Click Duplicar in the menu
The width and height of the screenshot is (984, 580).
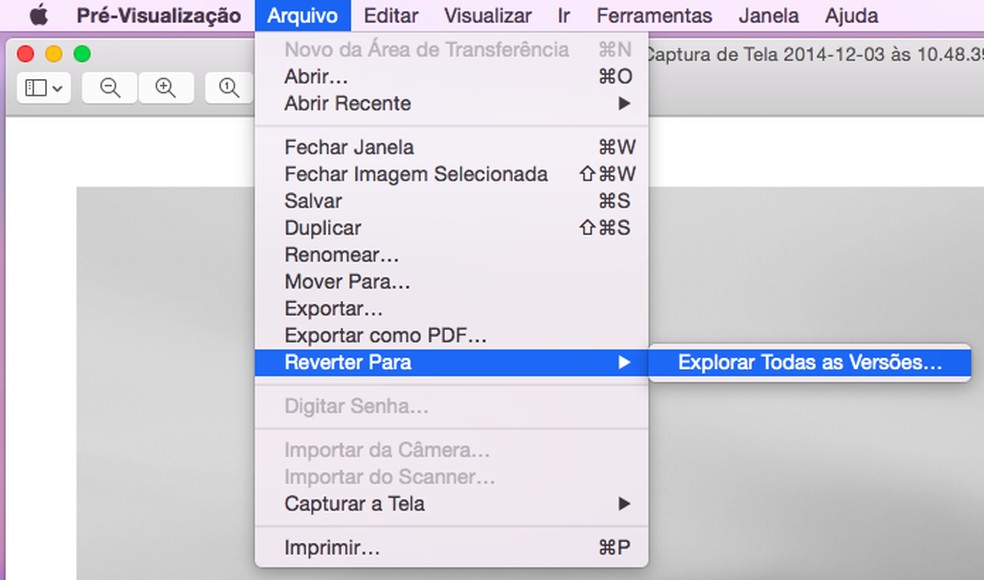(323, 228)
